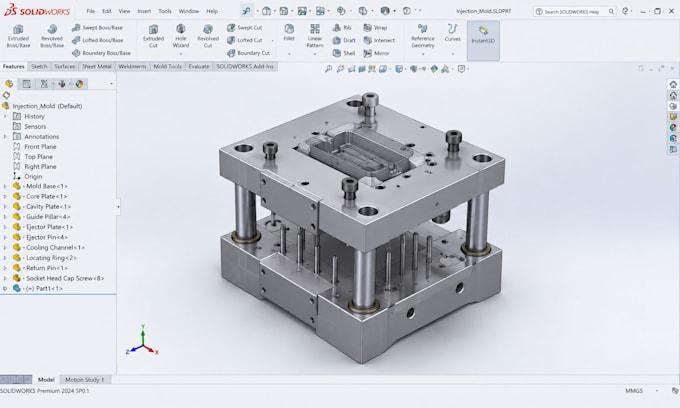The width and height of the screenshot is (680, 408).
Task: Select the Mirror feature
Action: coord(376,53)
